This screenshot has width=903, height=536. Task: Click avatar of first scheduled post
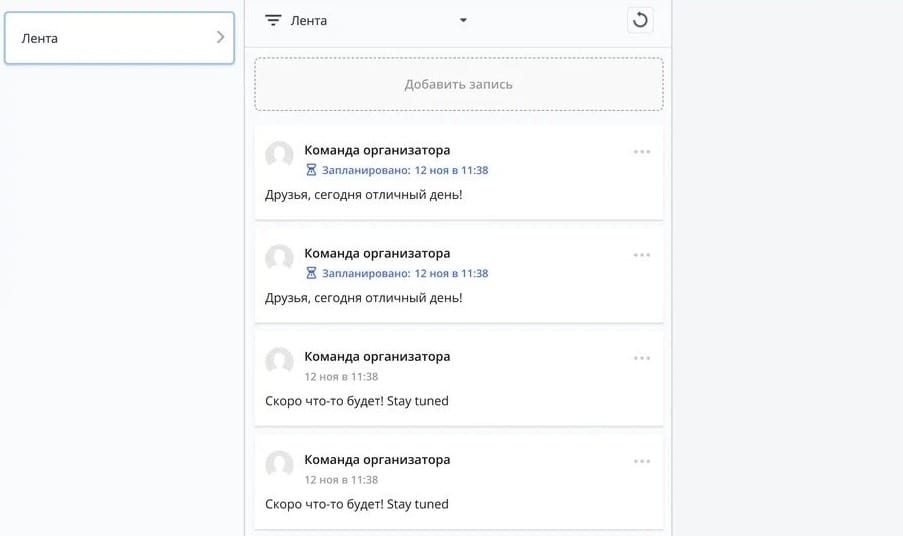coord(279,156)
